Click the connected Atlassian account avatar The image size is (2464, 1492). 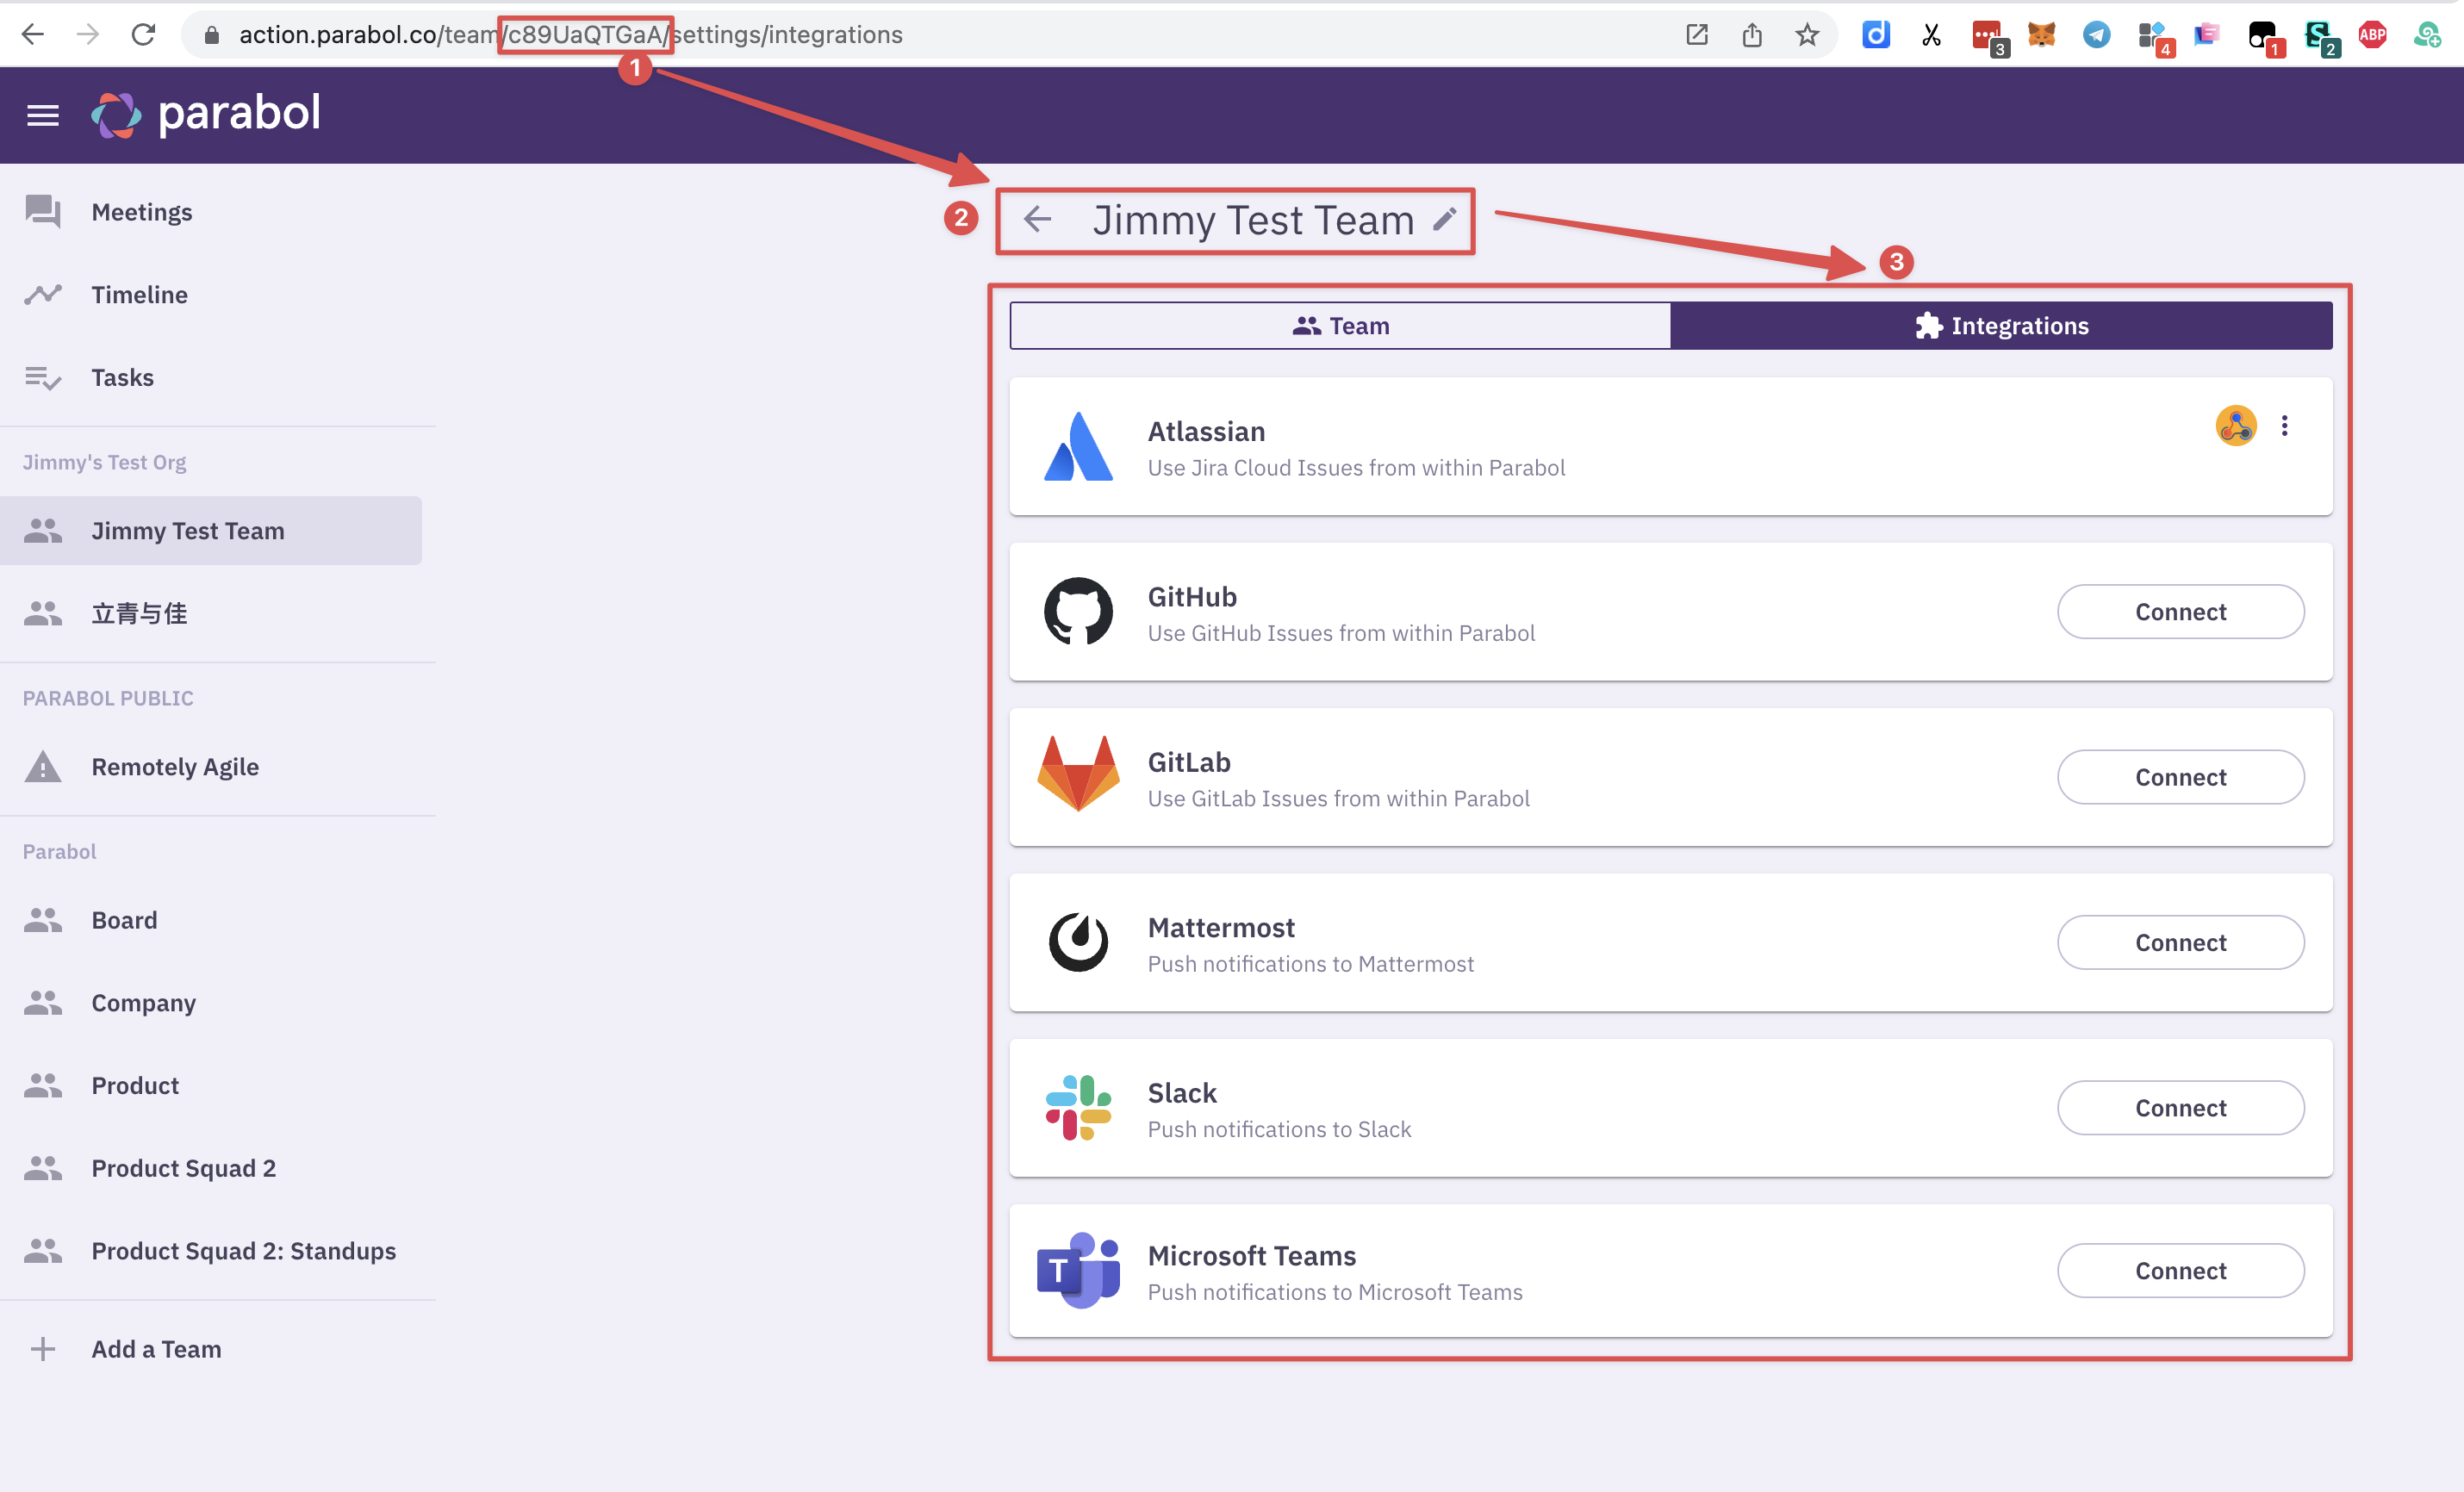coord(2234,425)
